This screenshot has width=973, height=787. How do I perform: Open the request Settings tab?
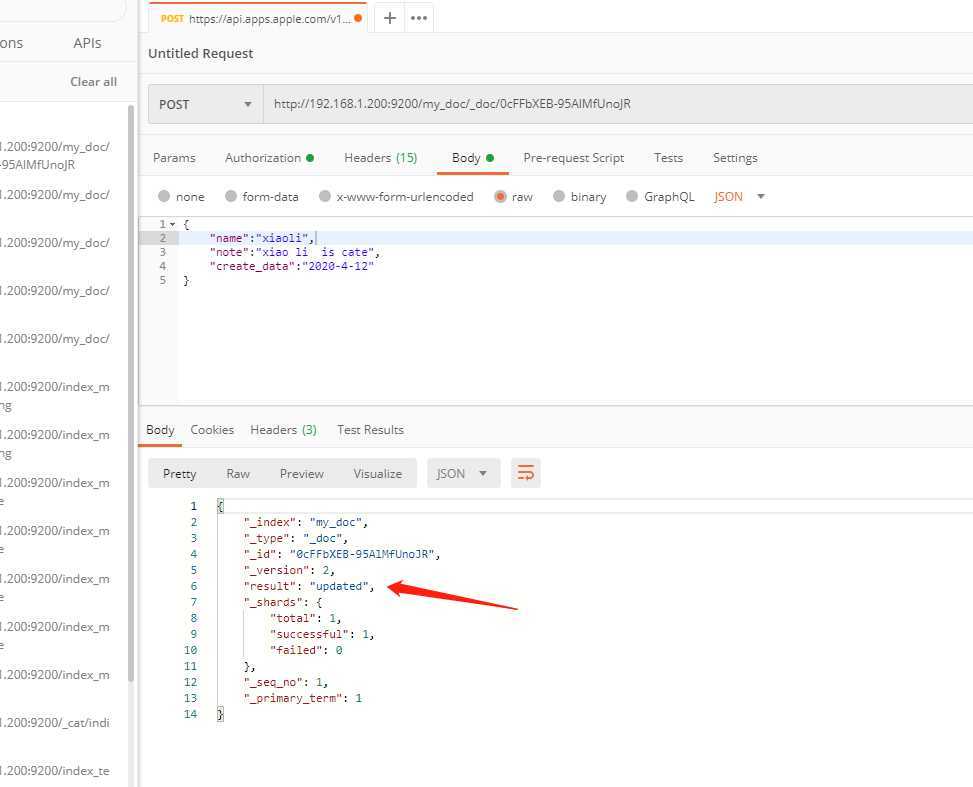[x=735, y=158]
